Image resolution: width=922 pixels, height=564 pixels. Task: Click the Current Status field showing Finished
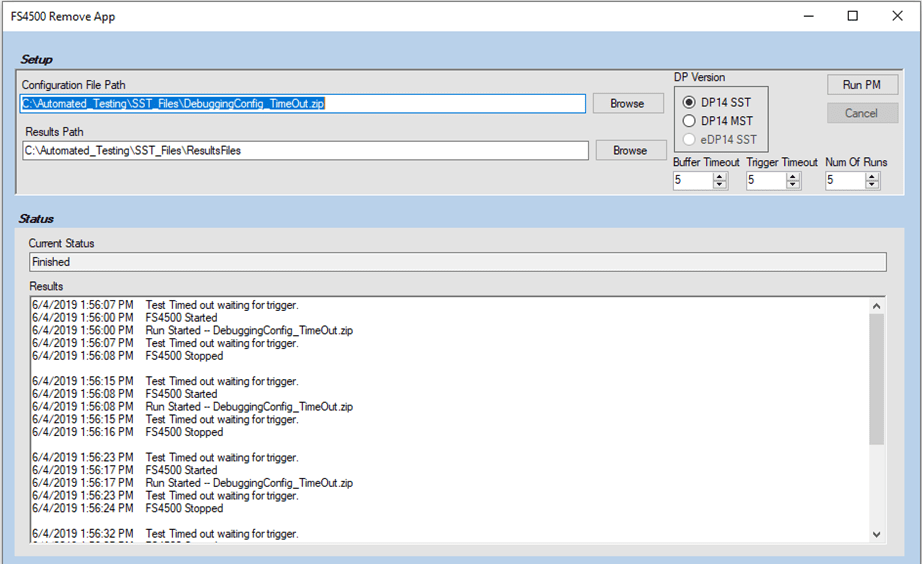tap(457, 262)
